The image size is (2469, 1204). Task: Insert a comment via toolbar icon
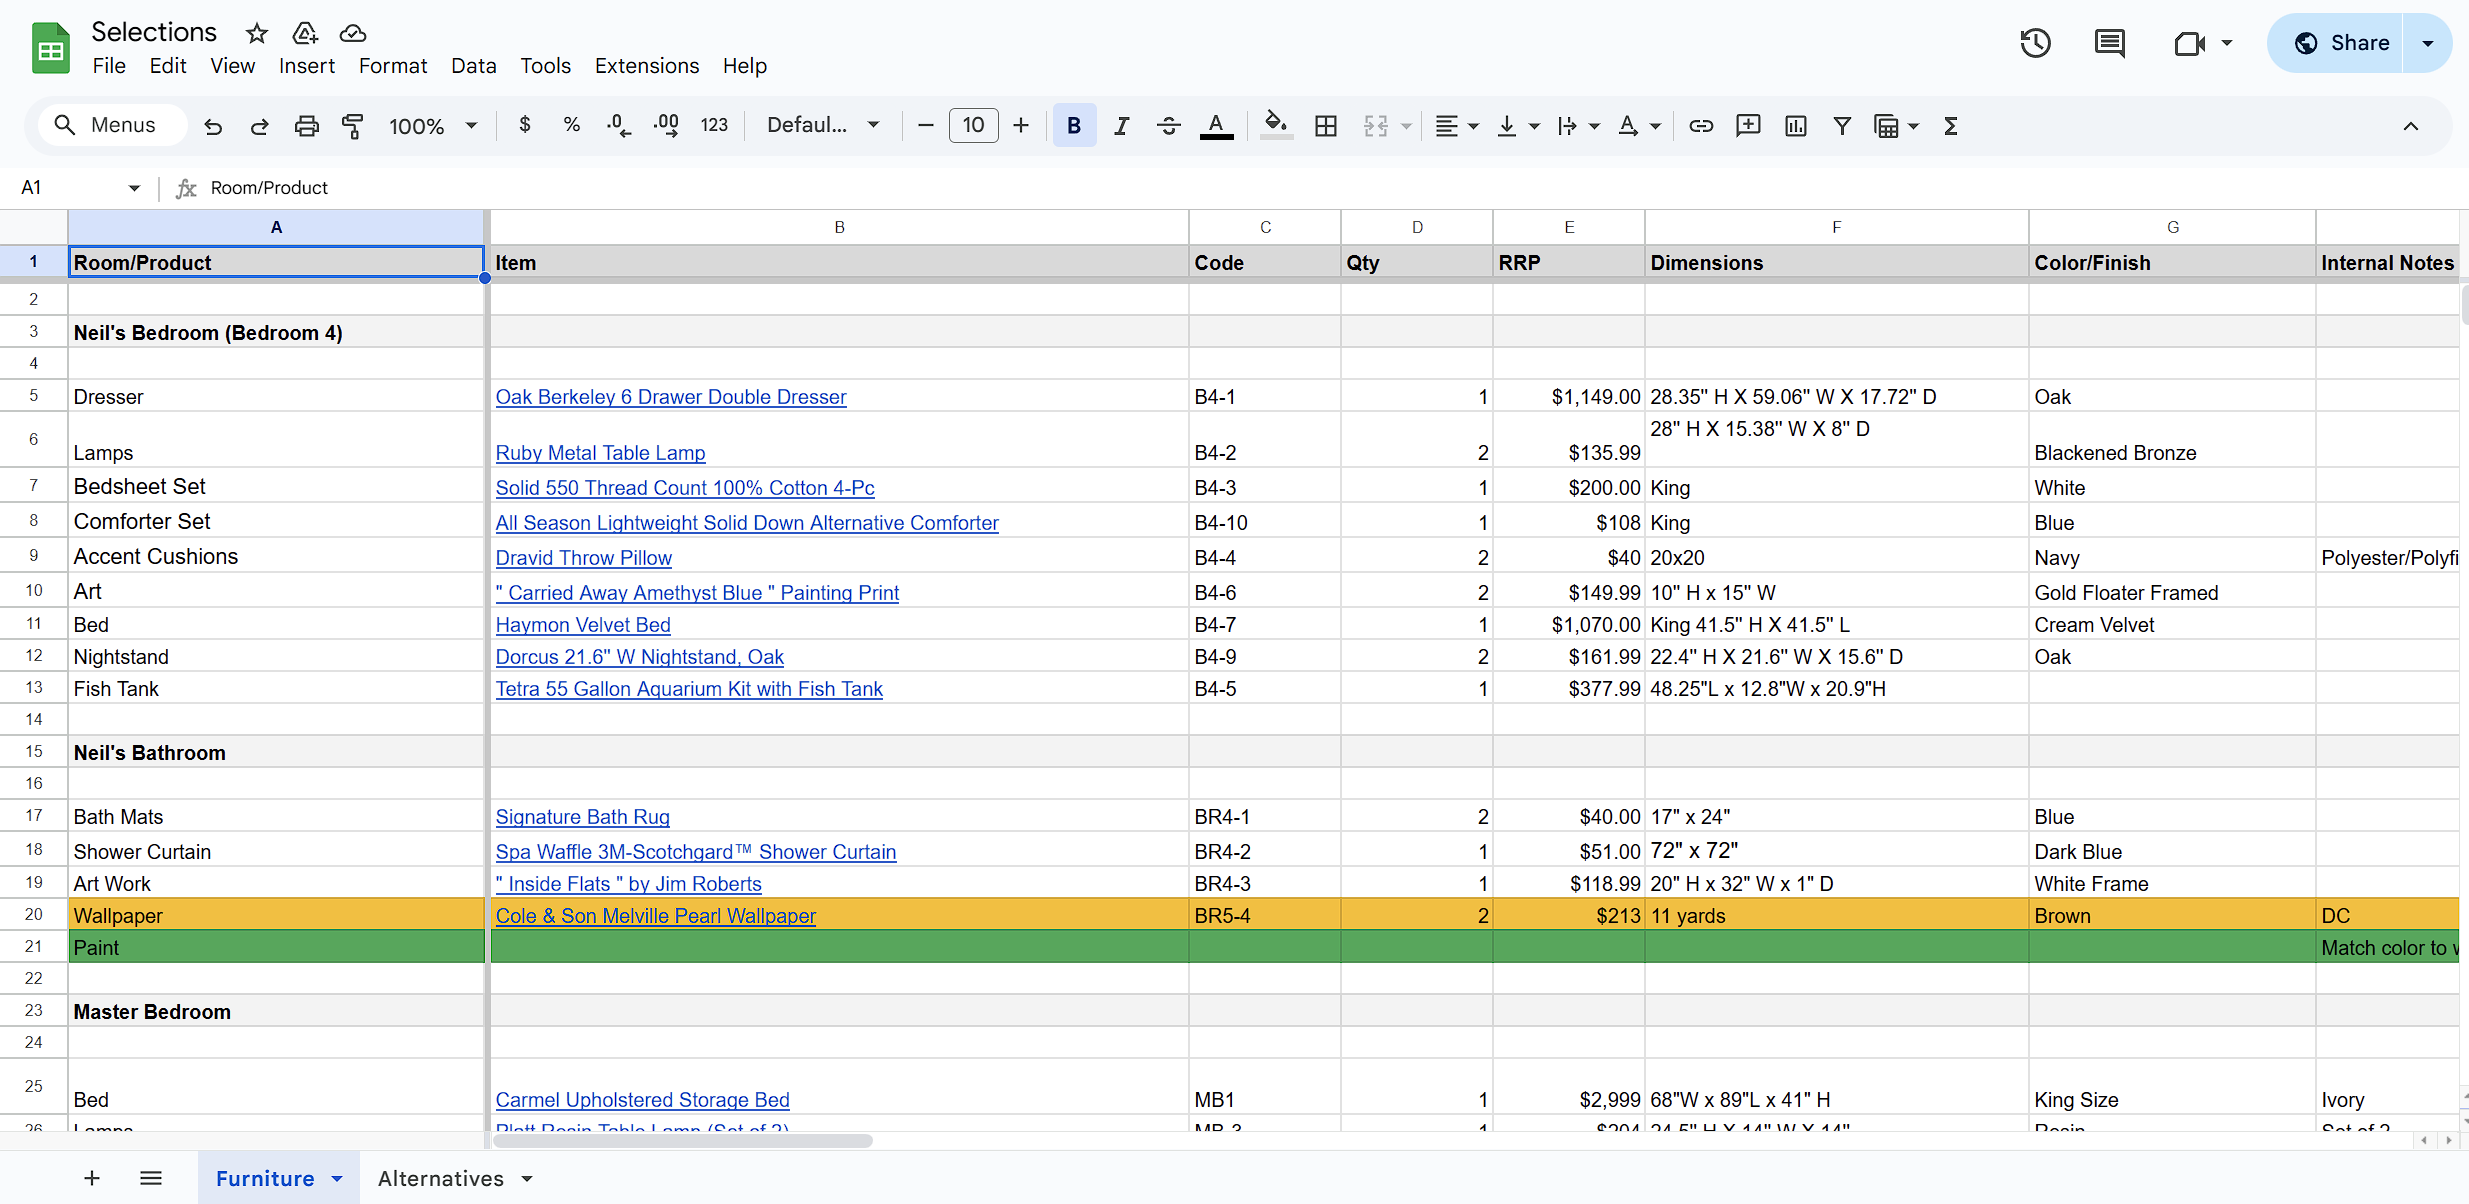[1748, 126]
